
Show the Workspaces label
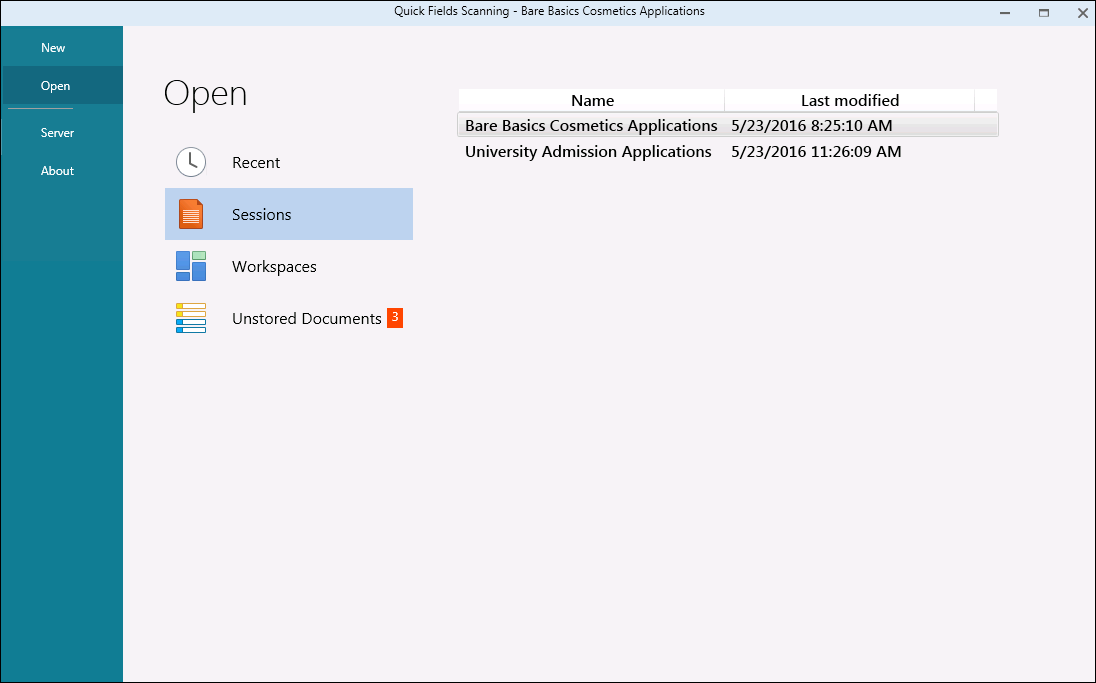[x=274, y=267]
